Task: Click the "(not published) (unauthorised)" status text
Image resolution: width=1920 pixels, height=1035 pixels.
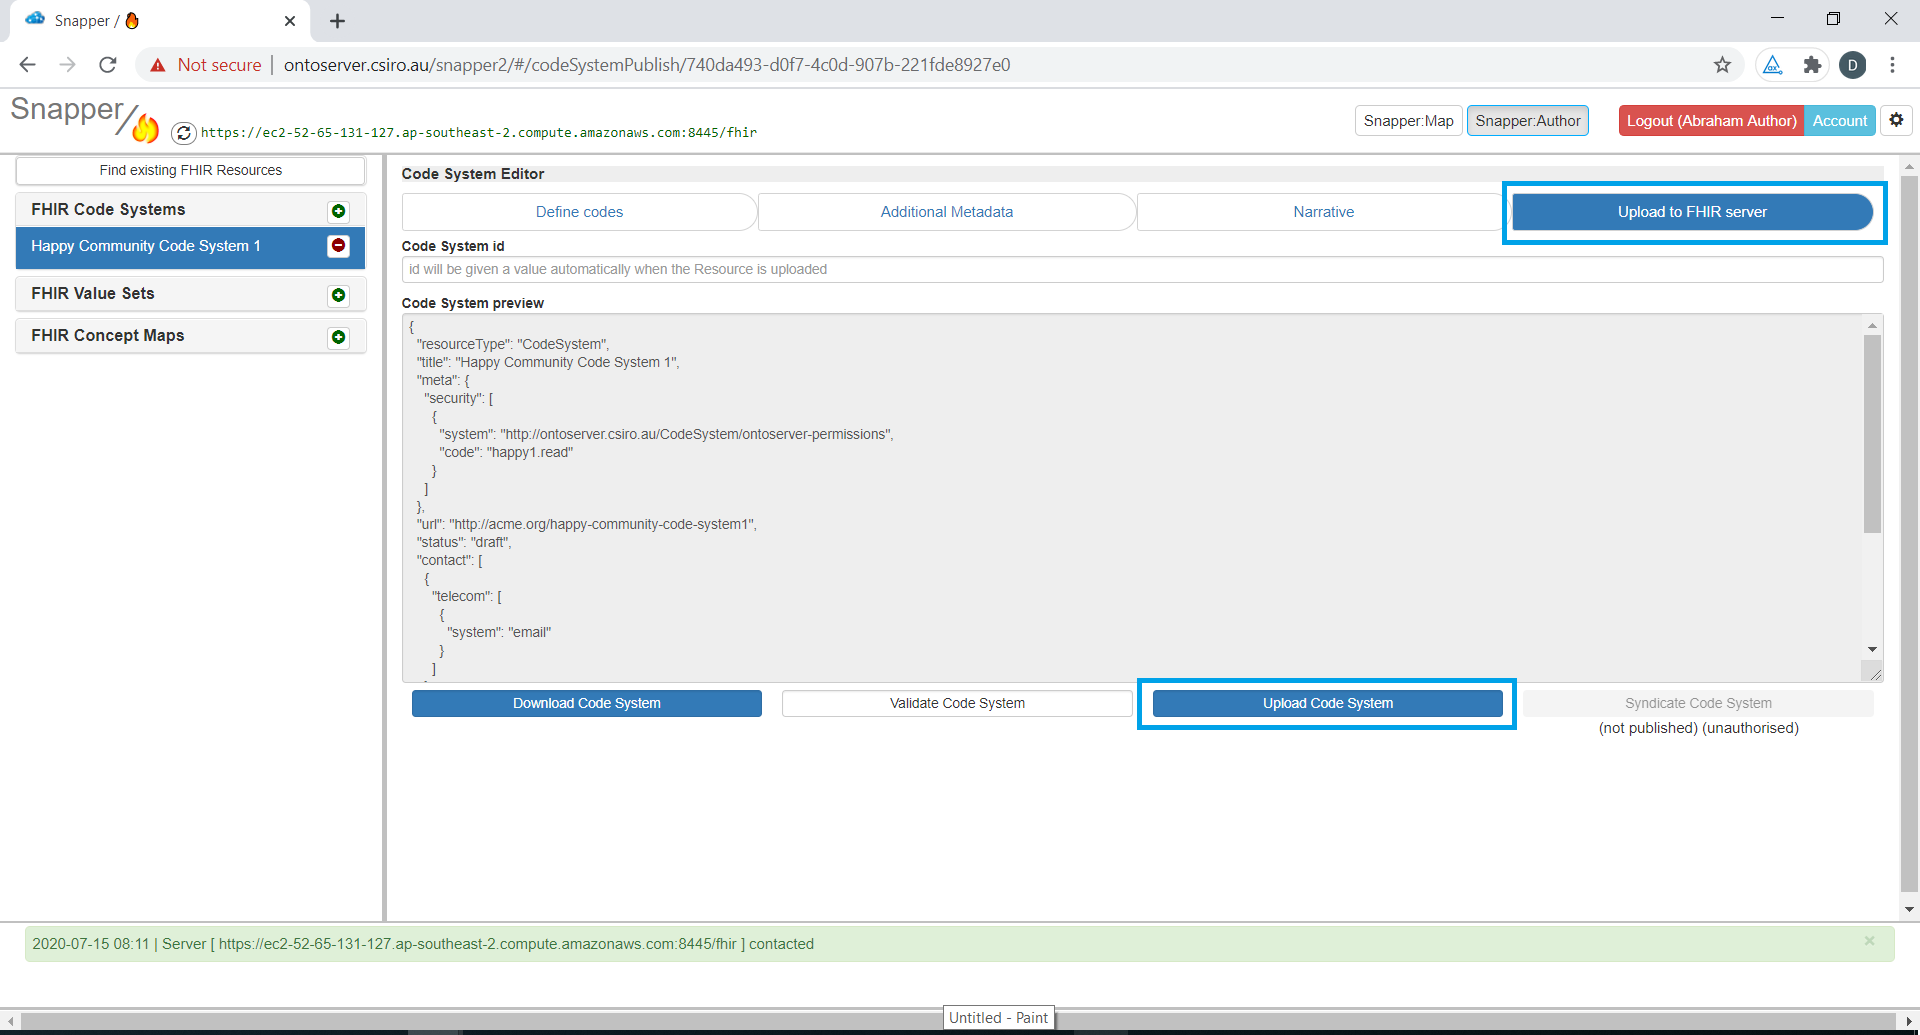Action: pyautogui.click(x=1698, y=728)
